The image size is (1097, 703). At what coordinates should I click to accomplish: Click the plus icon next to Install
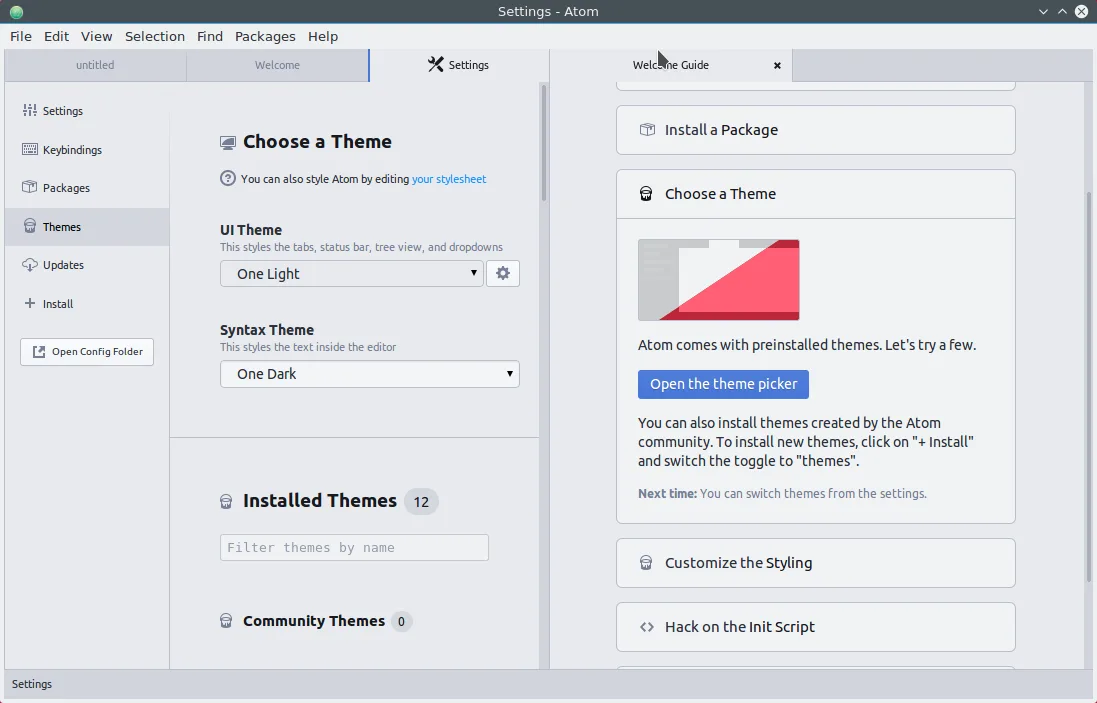(29, 303)
